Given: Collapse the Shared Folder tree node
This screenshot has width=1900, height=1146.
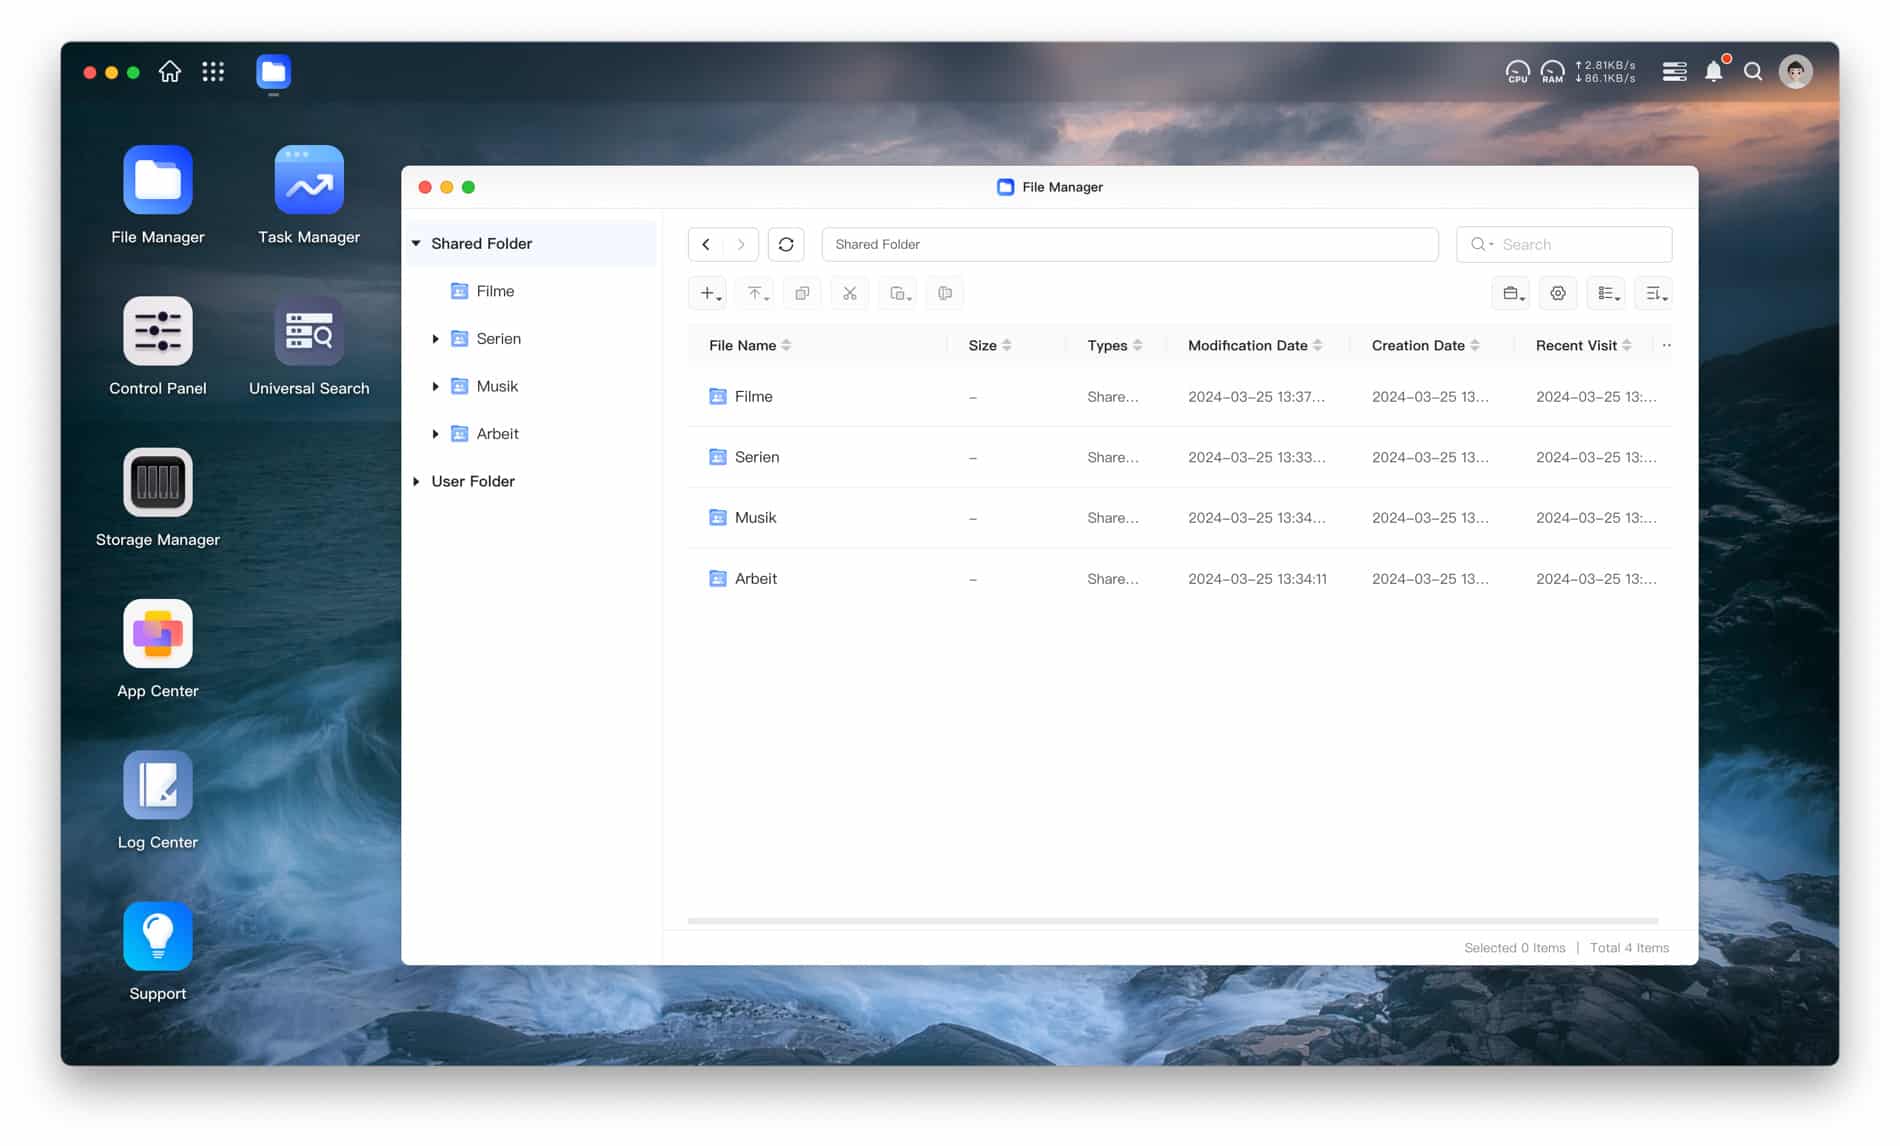Looking at the screenshot, I should (x=416, y=243).
